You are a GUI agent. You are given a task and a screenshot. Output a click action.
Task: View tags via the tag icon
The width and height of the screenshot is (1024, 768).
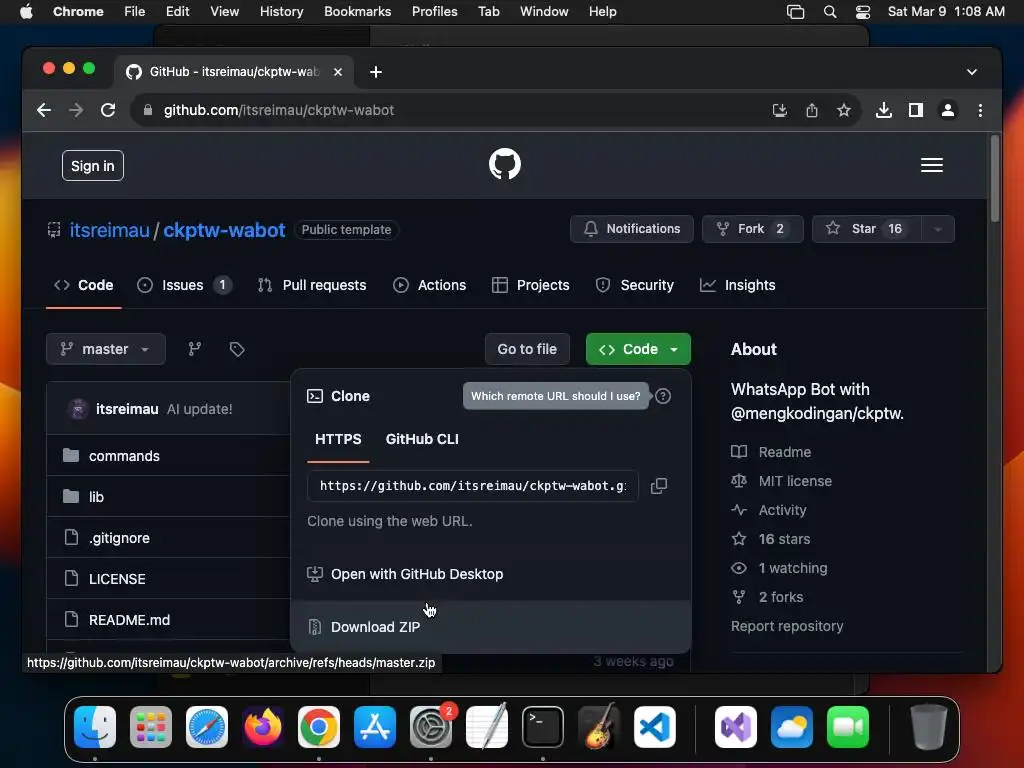click(x=237, y=349)
